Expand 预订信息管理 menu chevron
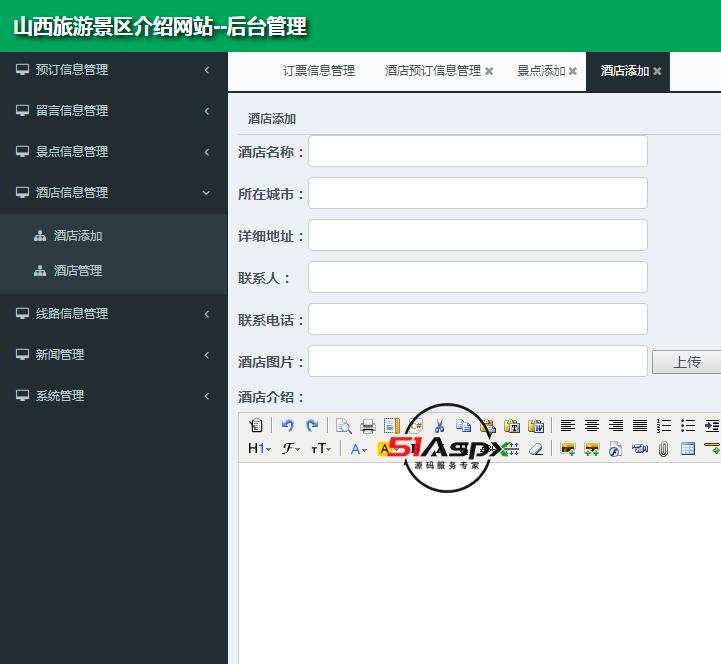721x664 pixels. point(207,70)
